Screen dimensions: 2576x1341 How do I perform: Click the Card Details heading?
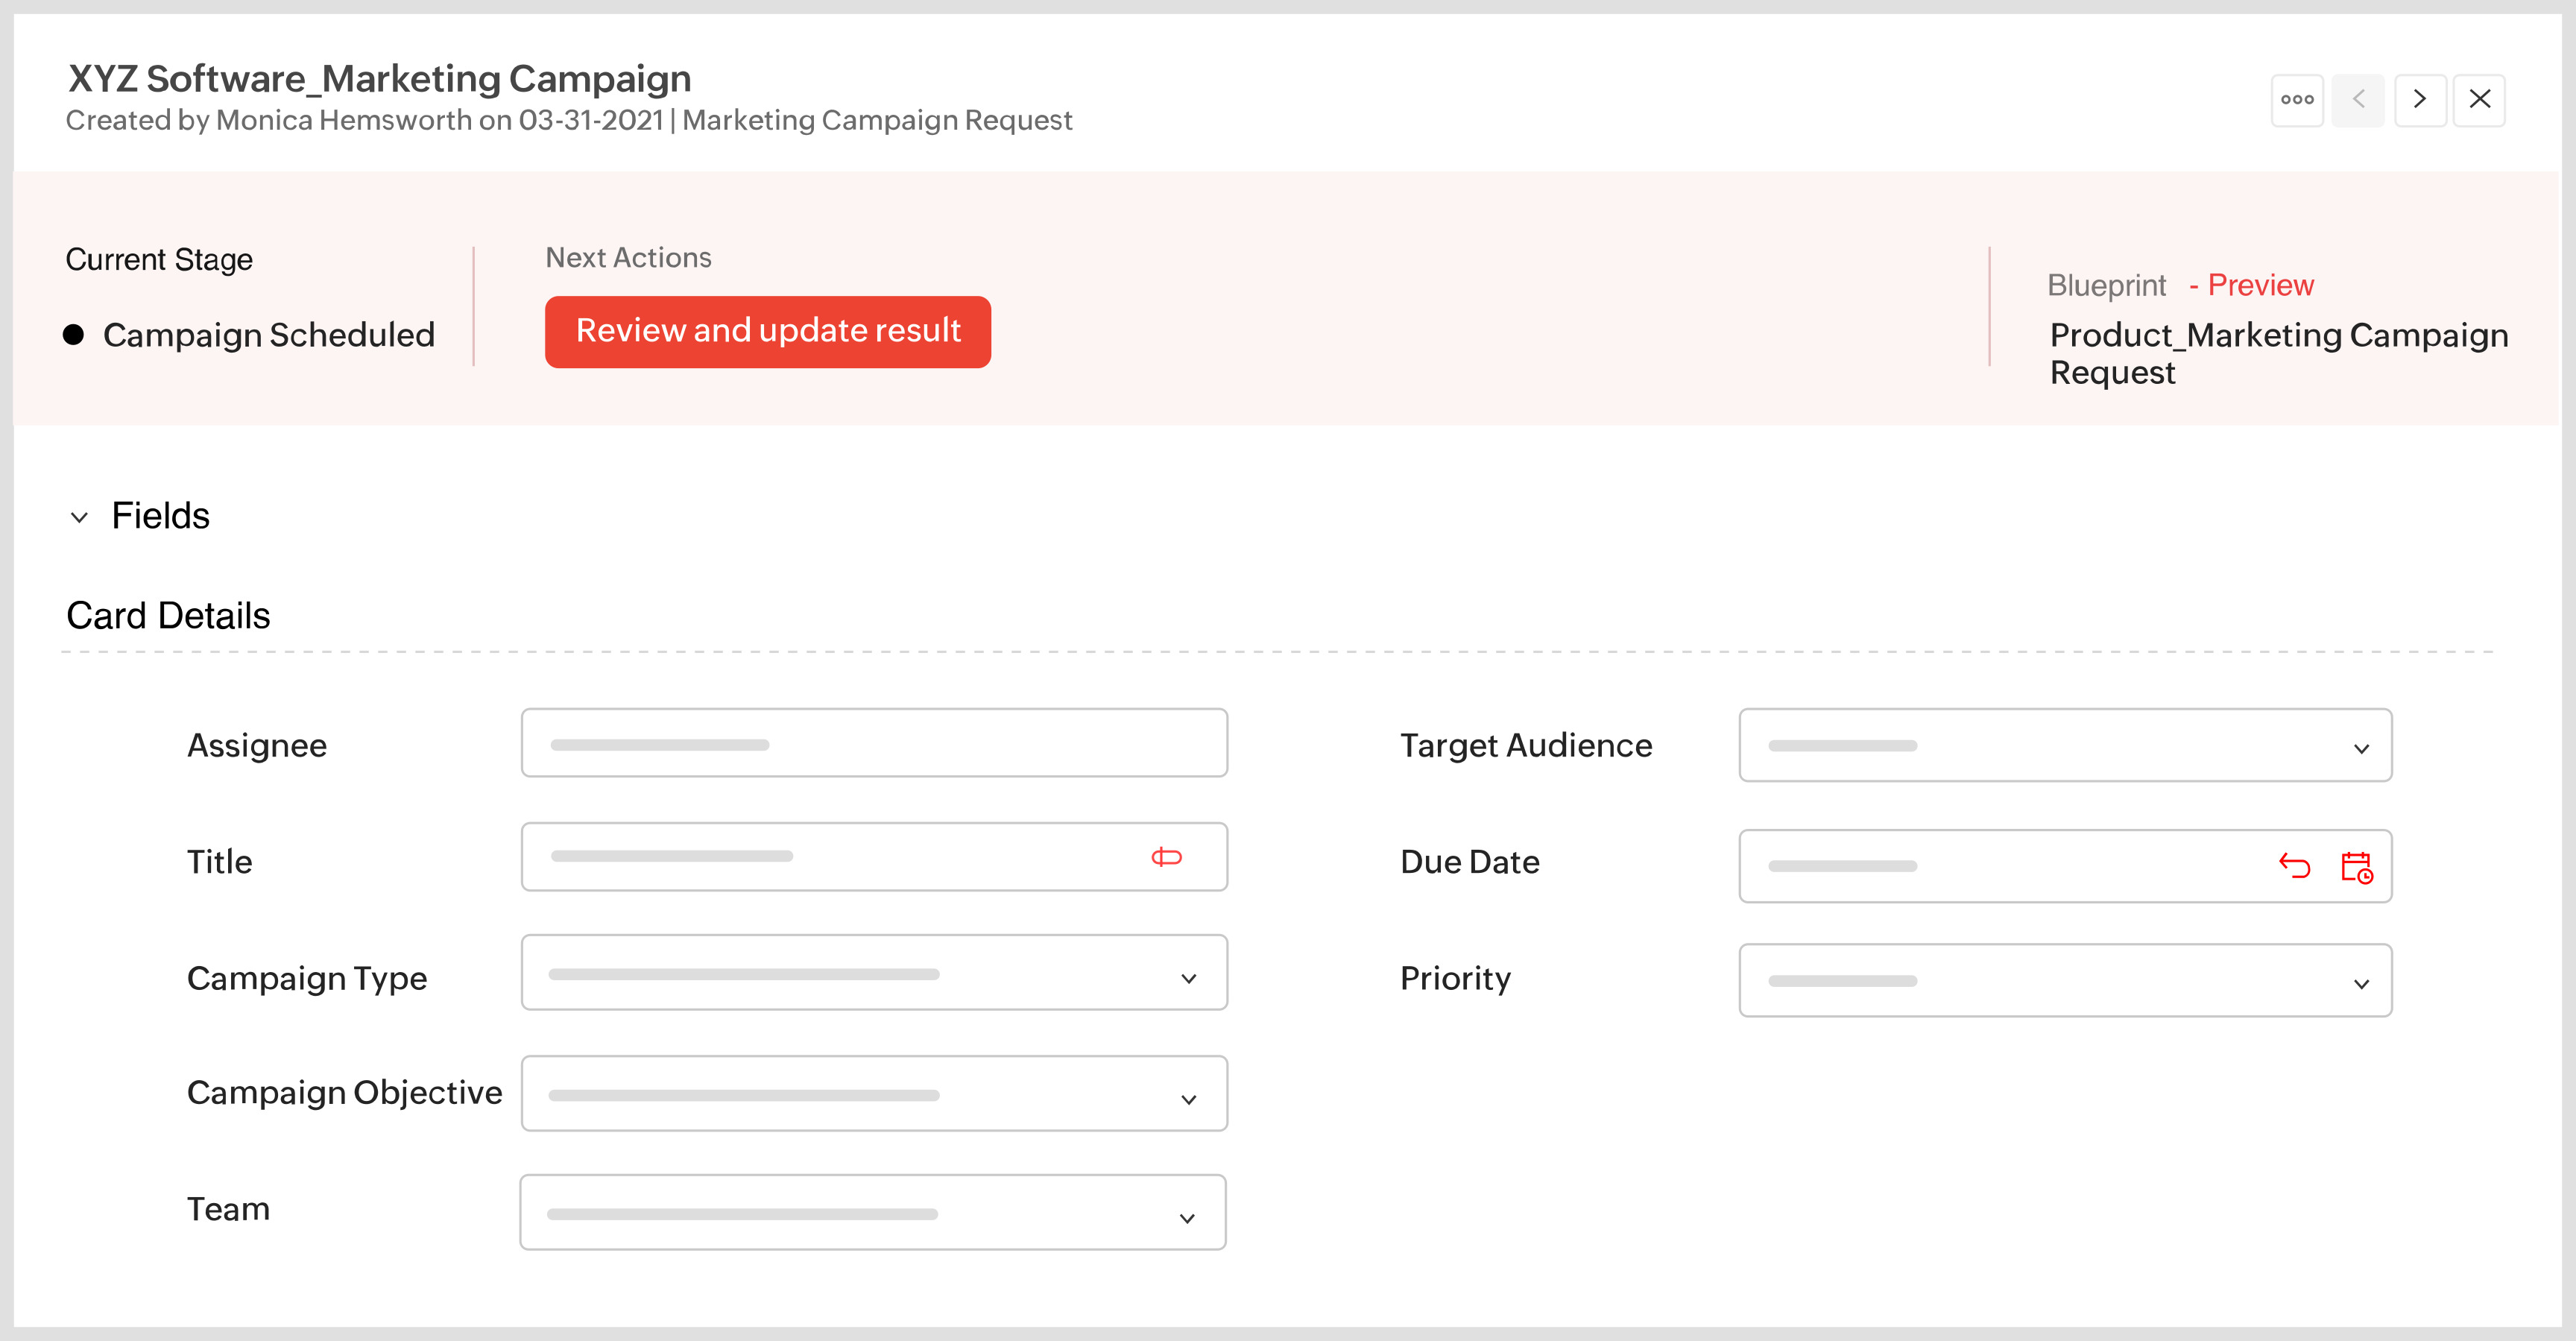pyautogui.click(x=168, y=616)
